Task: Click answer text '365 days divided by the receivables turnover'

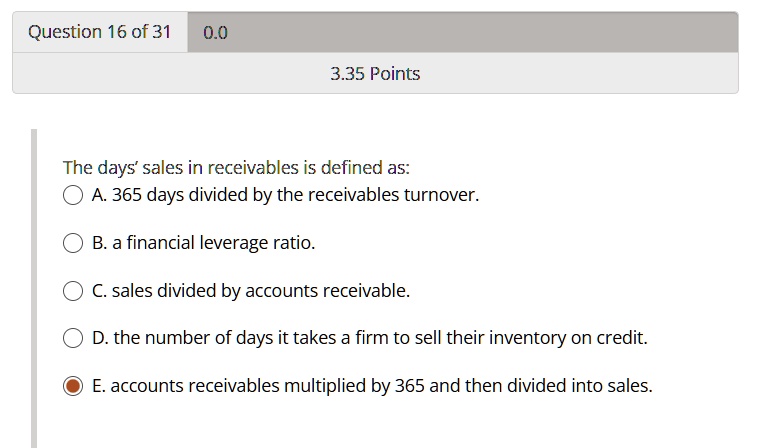Action: pos(295,195)
